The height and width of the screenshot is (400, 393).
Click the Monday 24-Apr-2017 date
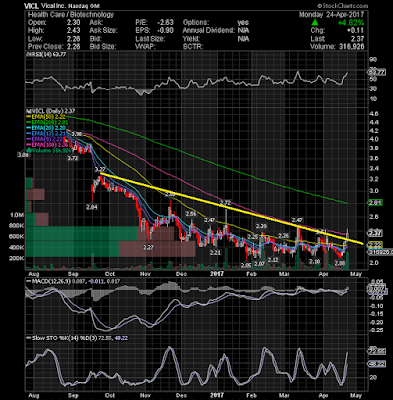pos(331,14)
